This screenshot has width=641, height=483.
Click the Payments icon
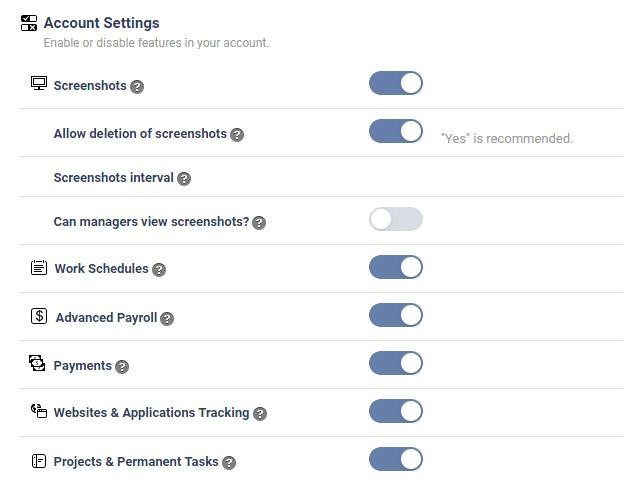[38, 363]
